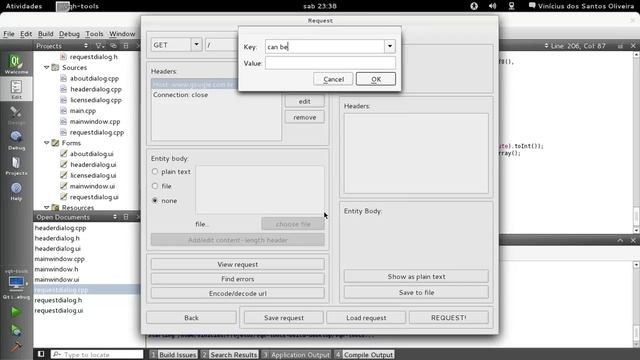Open the Edit menu

tap(26, 34)
